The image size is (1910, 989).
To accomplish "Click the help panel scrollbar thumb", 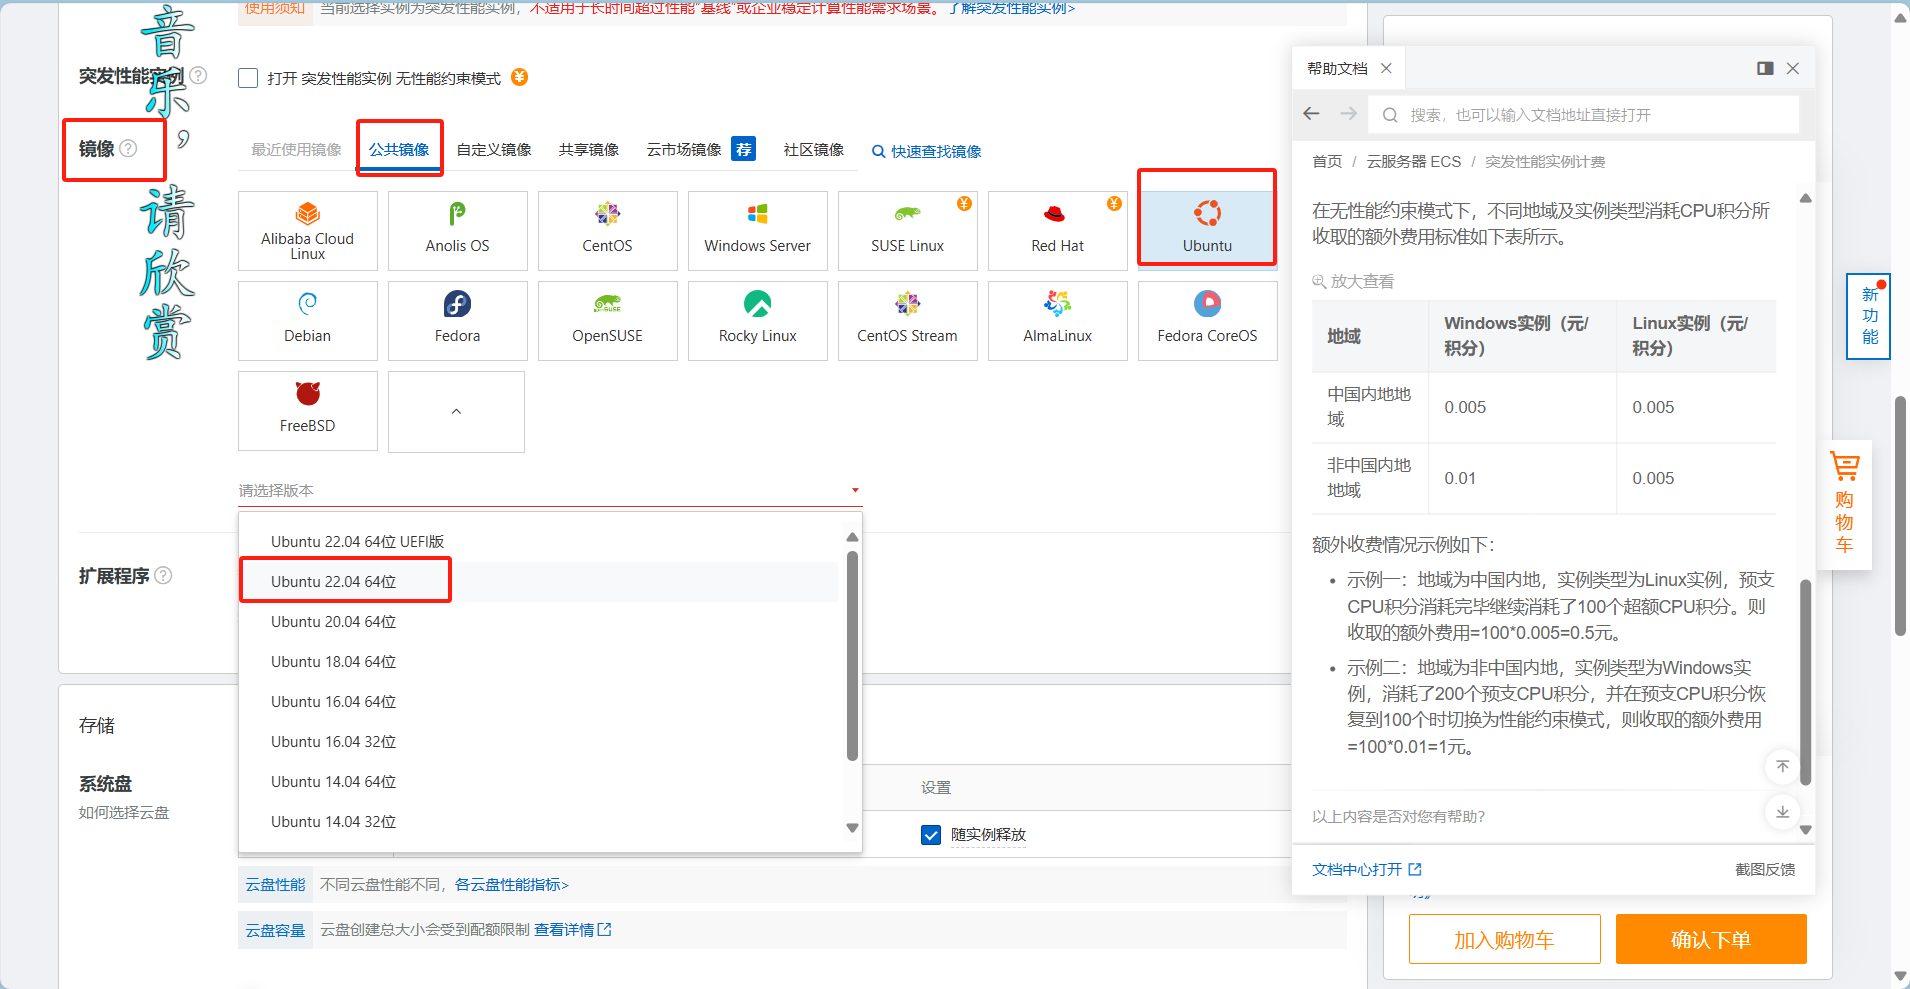I will (1805, 680).
